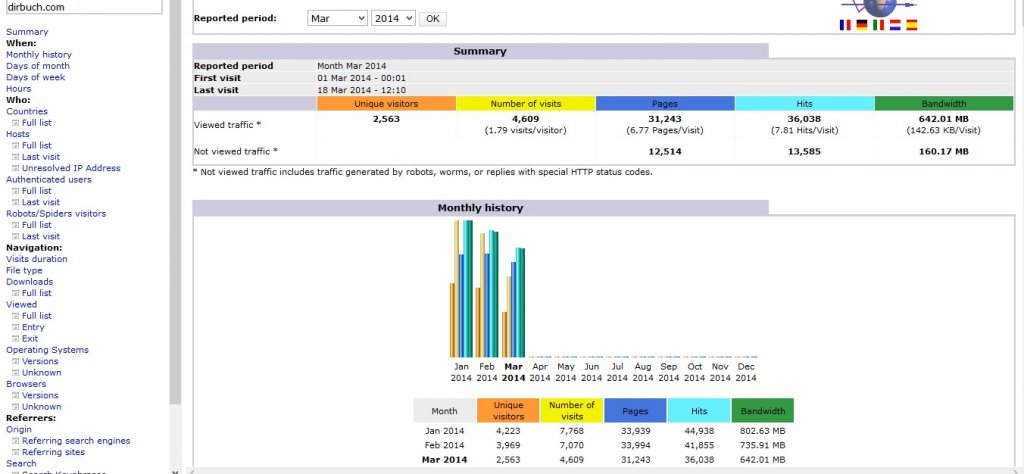Click the small icon beside Entry
Viewport: 1024px width, 474px height.
click(x=16, y=328)
